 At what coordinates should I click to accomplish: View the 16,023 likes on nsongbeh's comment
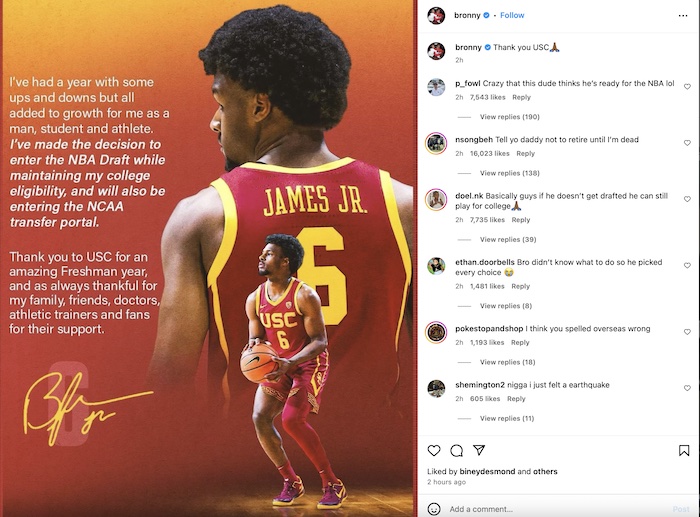coord(489,154)
